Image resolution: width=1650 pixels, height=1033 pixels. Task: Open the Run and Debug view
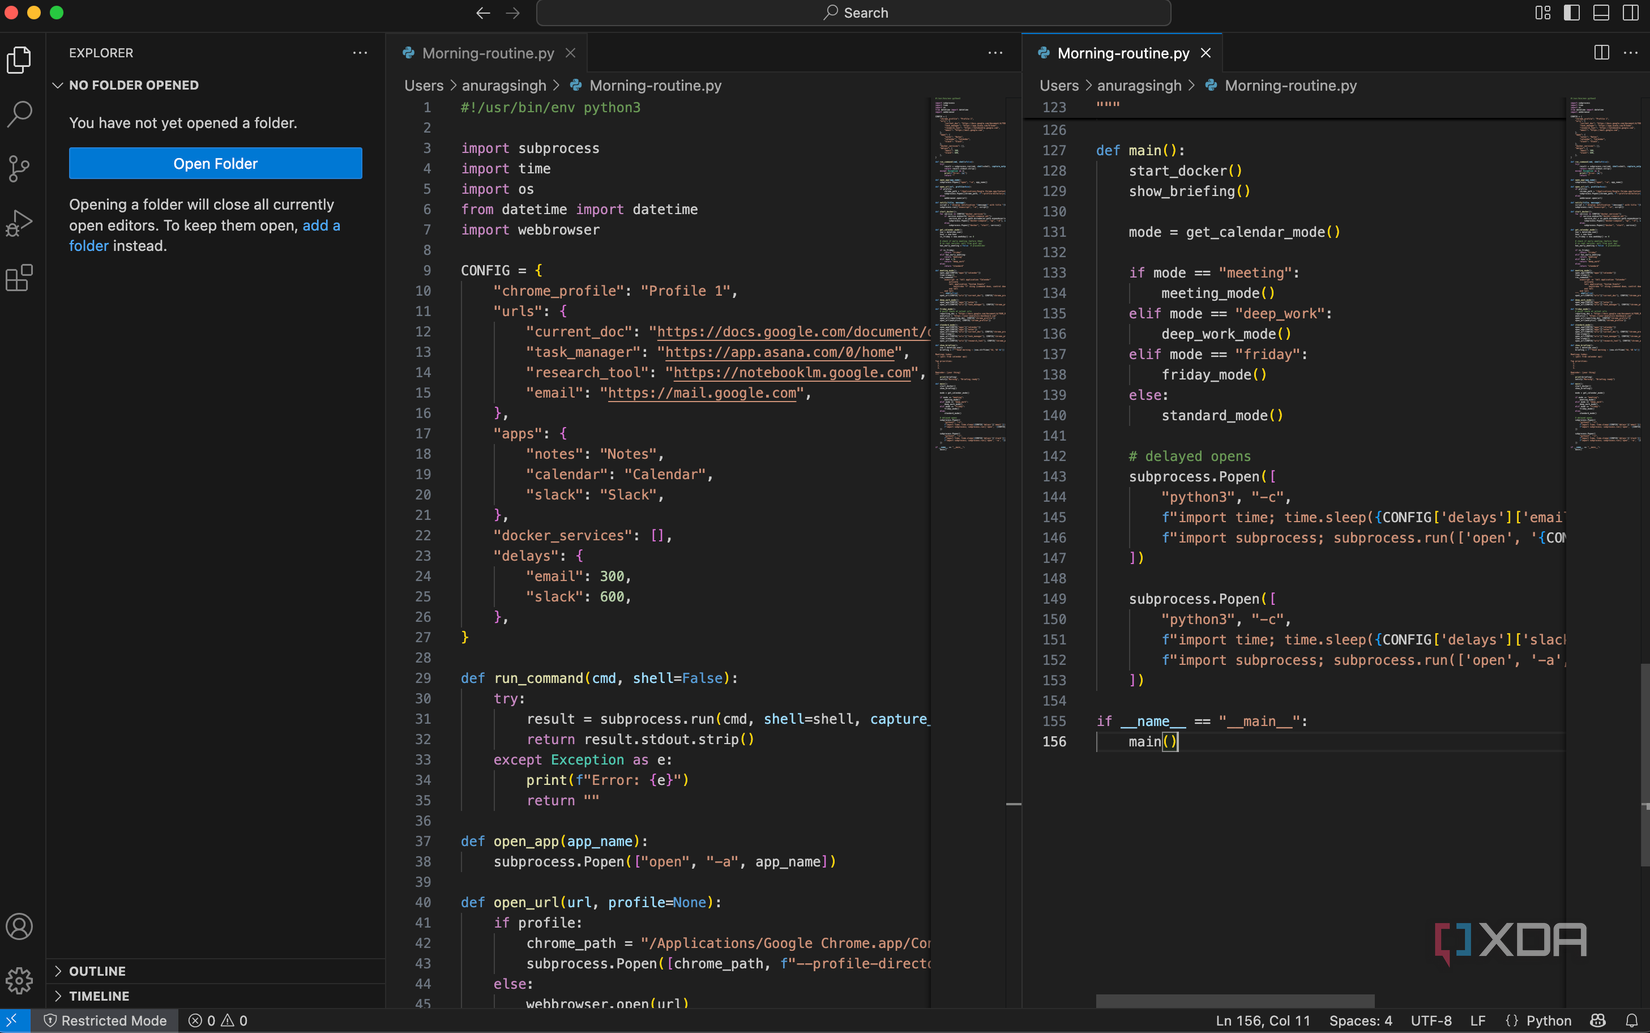click(x=20, y=223)
